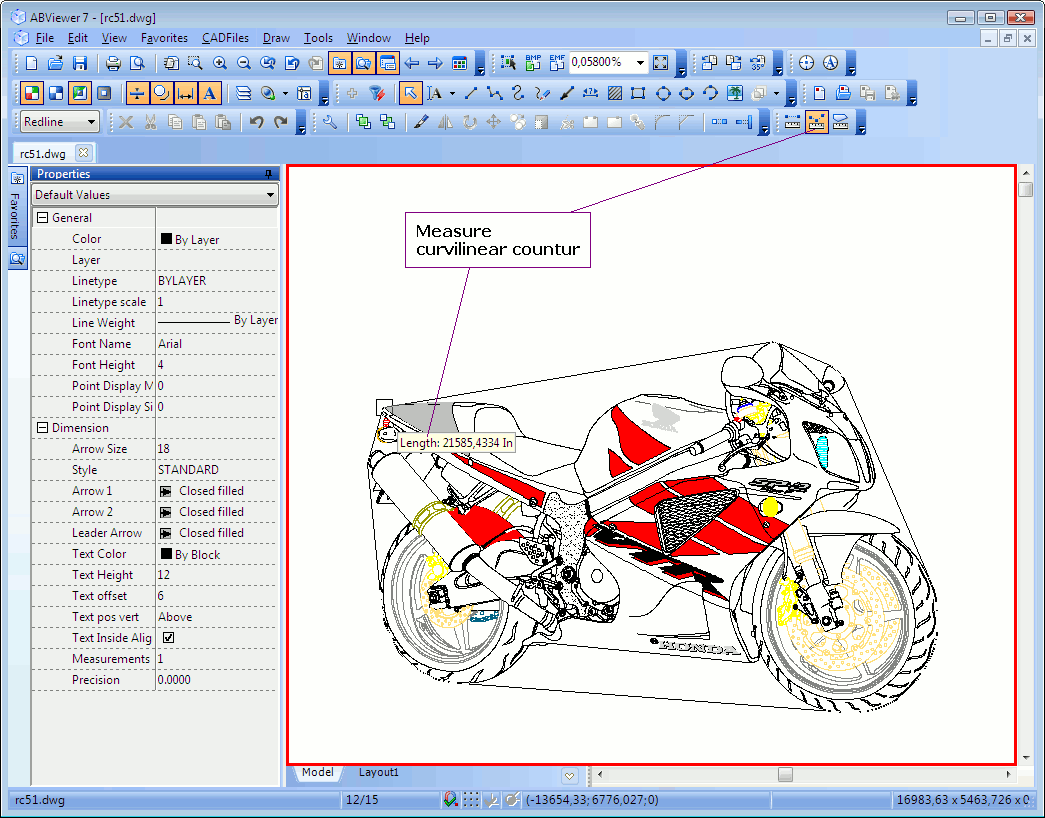Open the Tools menu
This screenshot has height=818, width=1045.
pos(318,38)
